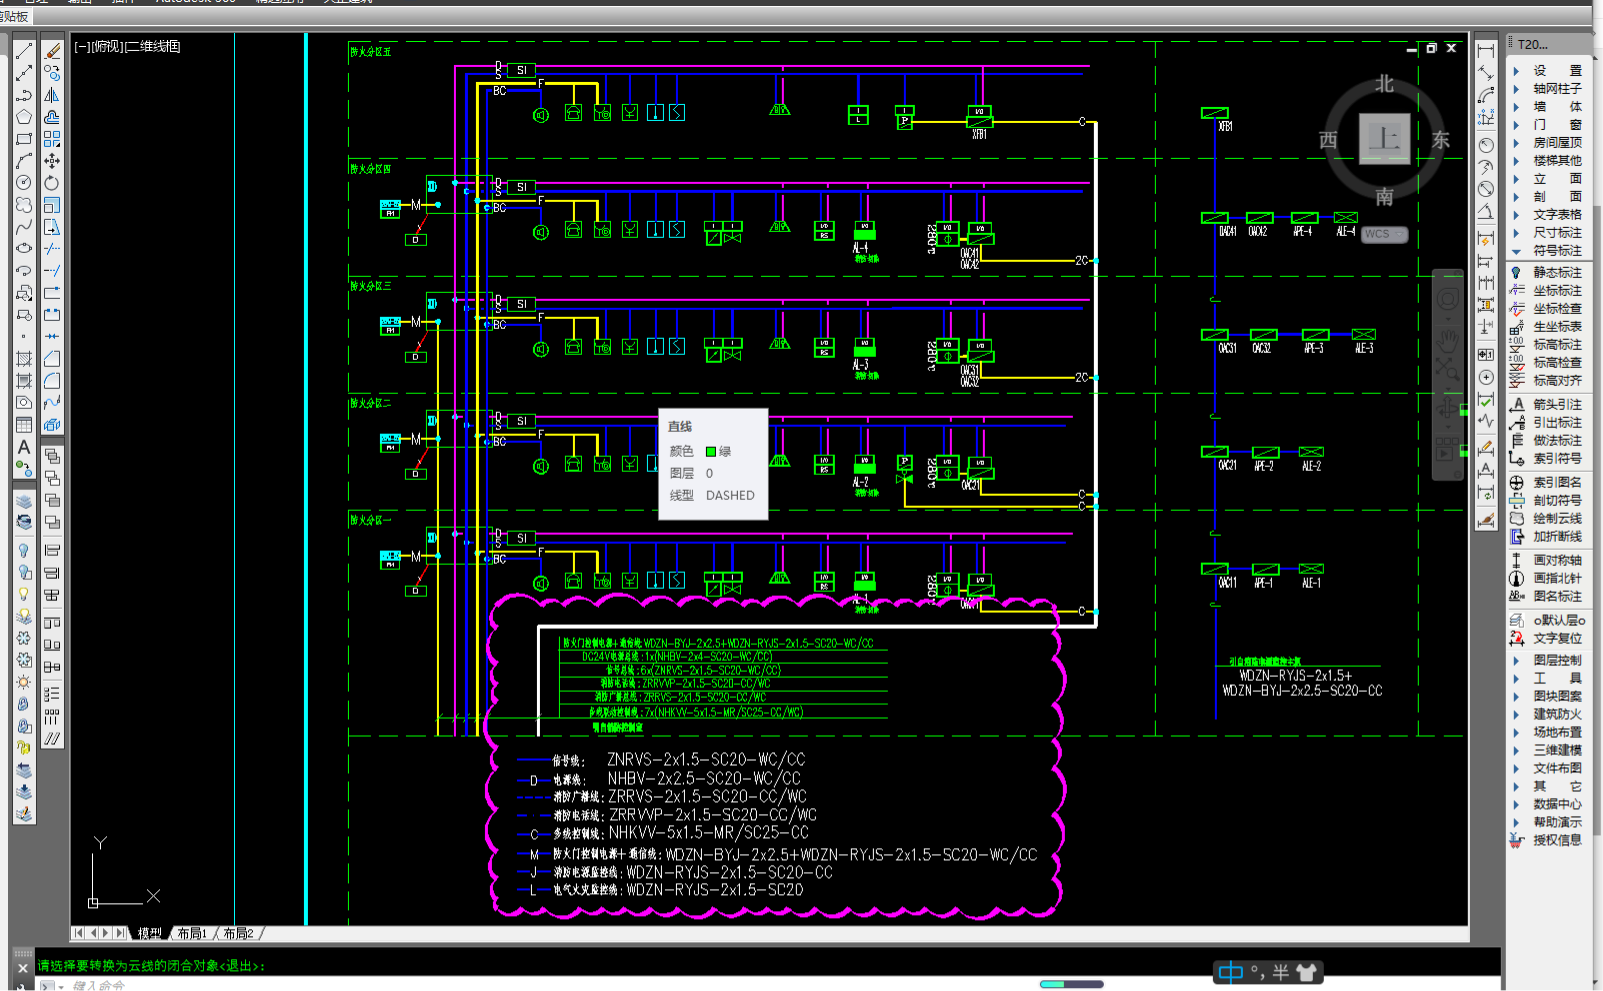
Task: Select the Trim tool
Action: (x=52, y=249)
